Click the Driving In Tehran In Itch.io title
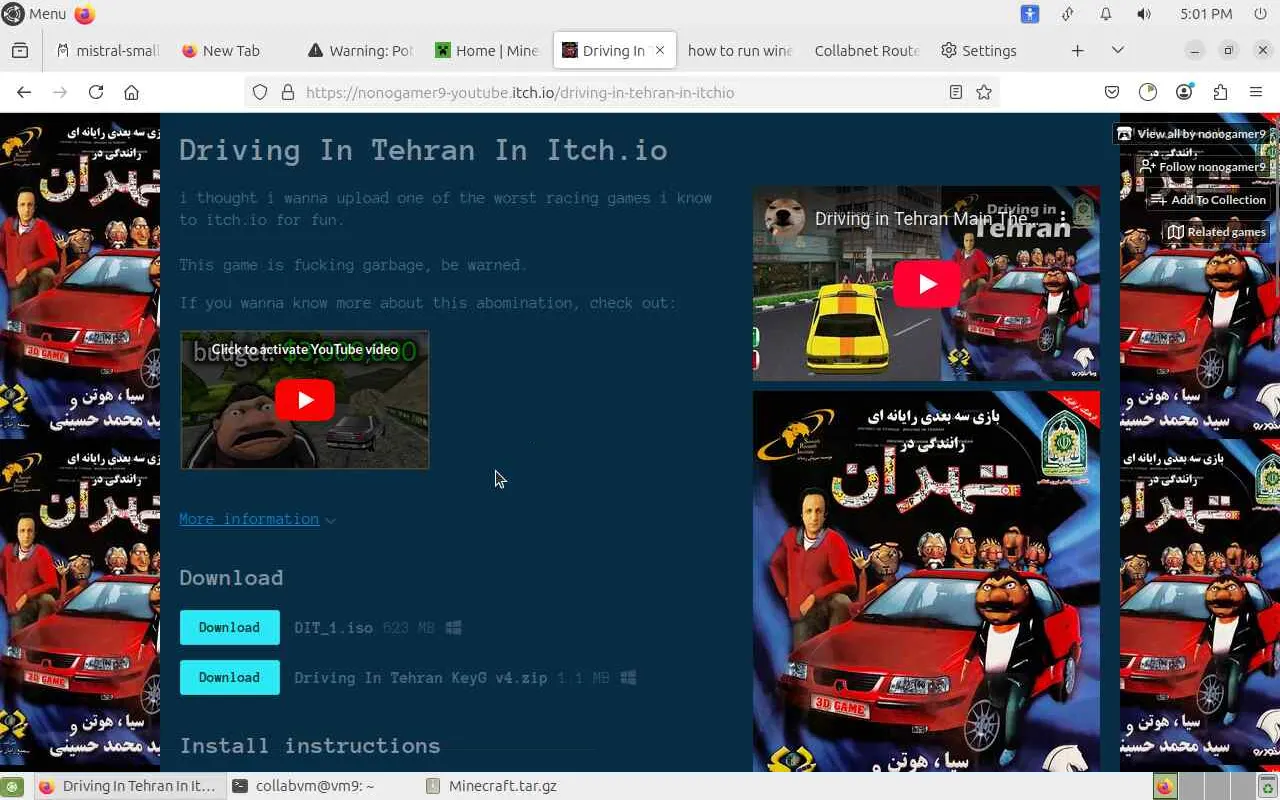 click(423, 150)
